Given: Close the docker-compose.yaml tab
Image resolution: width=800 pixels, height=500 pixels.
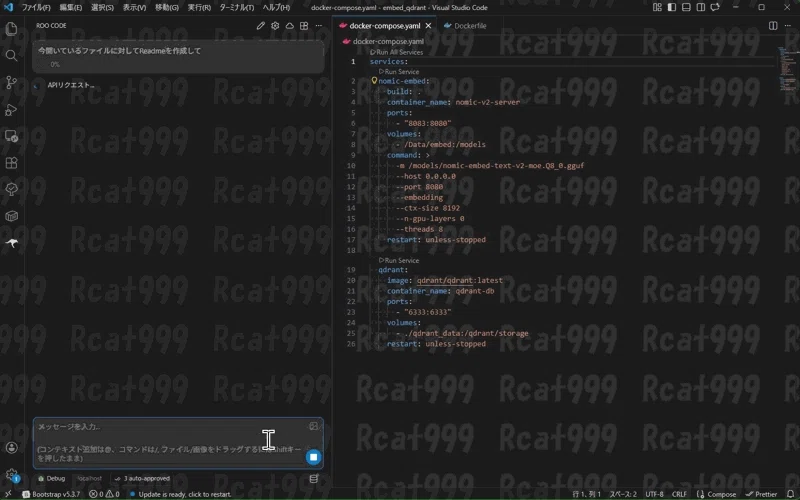Looking at the screenshot, I should (x=428, y=26).
